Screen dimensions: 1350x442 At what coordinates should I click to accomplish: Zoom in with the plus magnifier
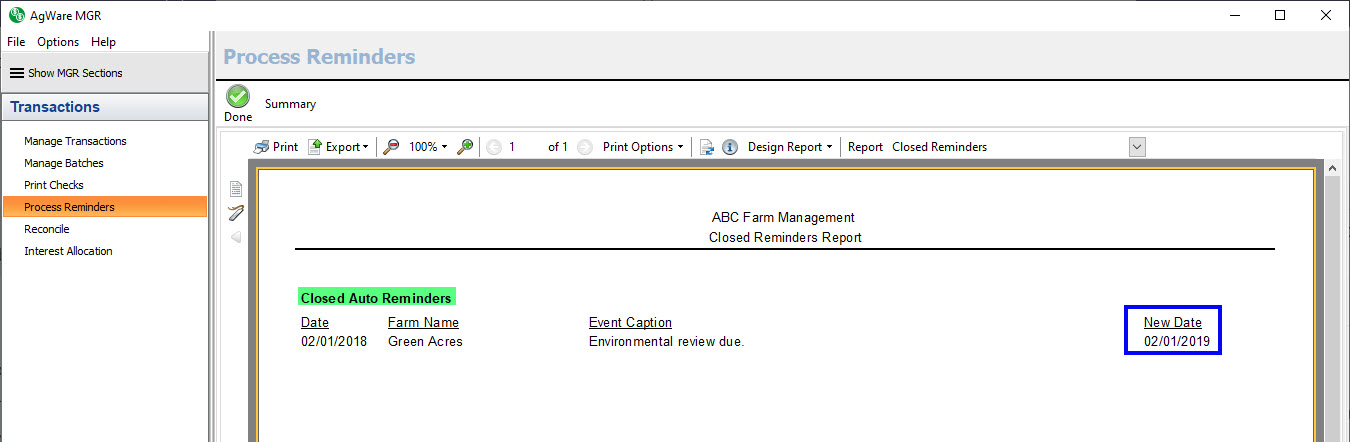[x=465, y=147]
